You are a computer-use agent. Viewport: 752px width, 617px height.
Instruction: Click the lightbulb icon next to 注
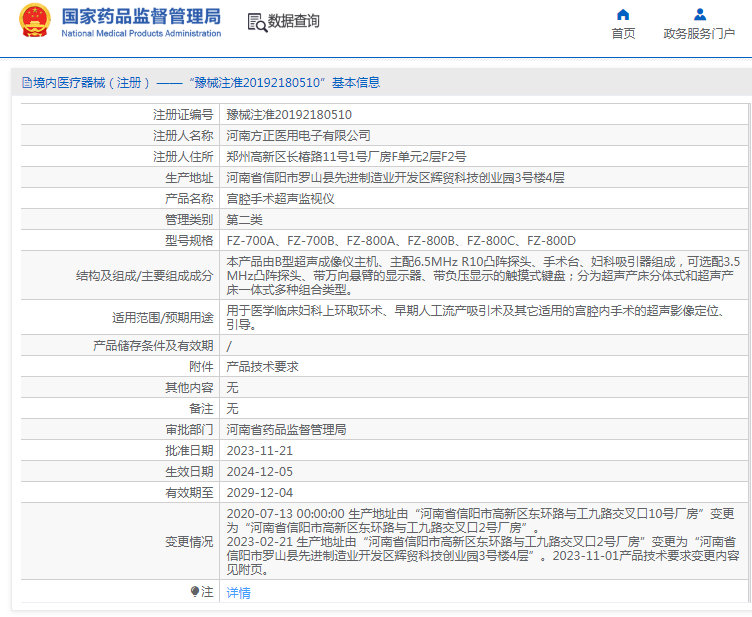click(x=195, y=592)
